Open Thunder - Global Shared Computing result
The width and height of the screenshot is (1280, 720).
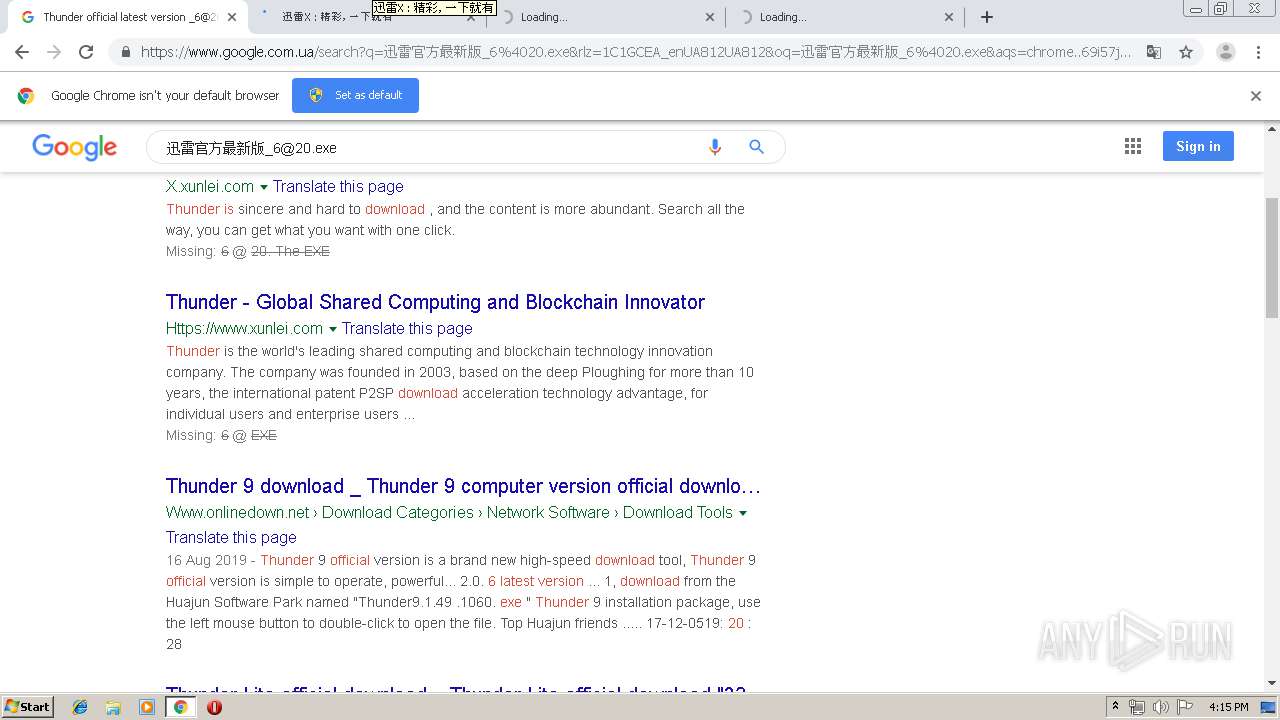coord(435,302)
